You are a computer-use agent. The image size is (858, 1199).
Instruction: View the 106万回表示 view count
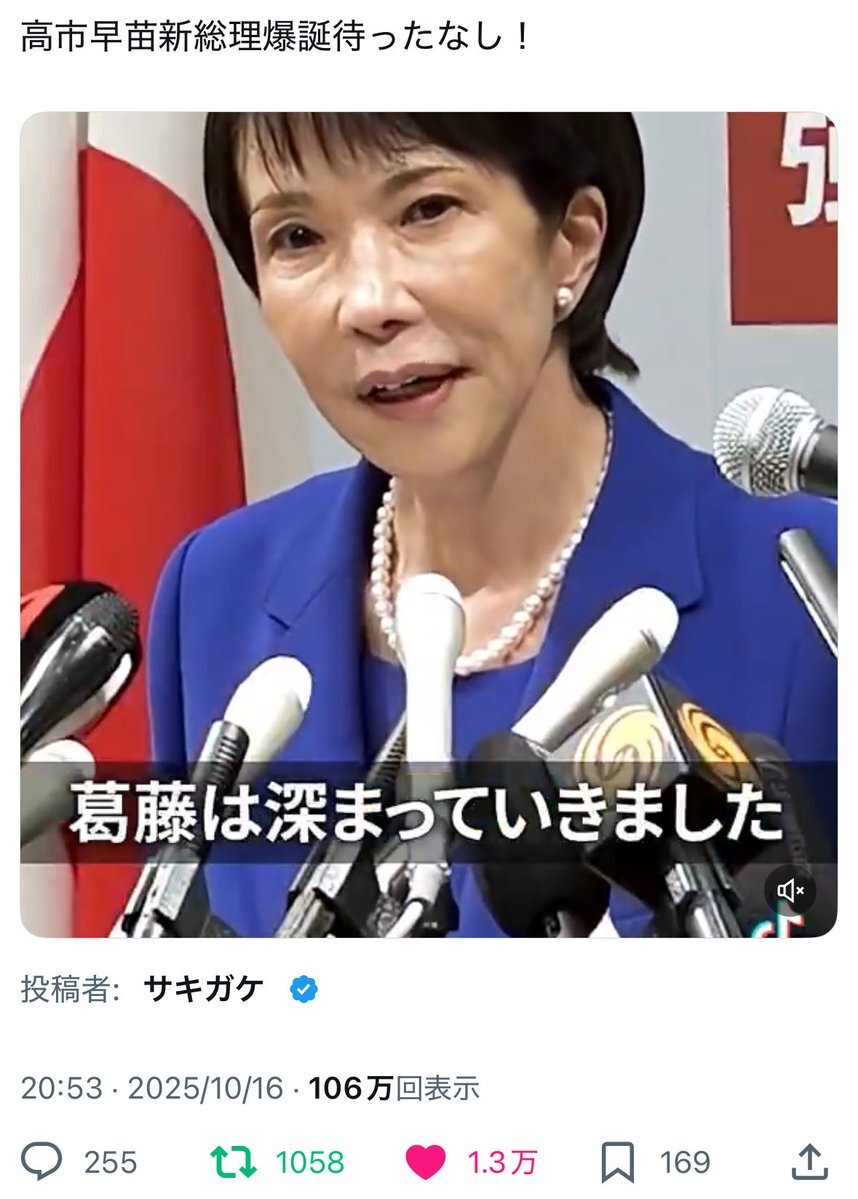point(394,1088)
